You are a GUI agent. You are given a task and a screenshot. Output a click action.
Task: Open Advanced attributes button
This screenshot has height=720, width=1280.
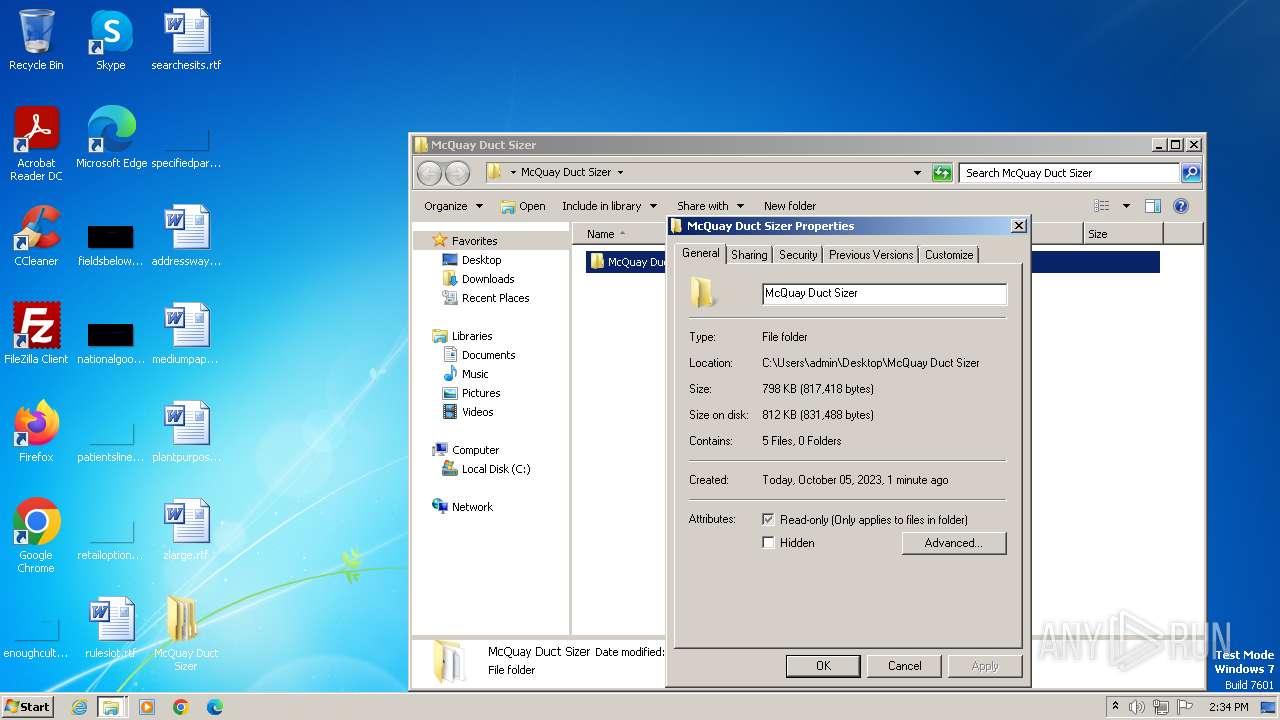coord(953,543)
